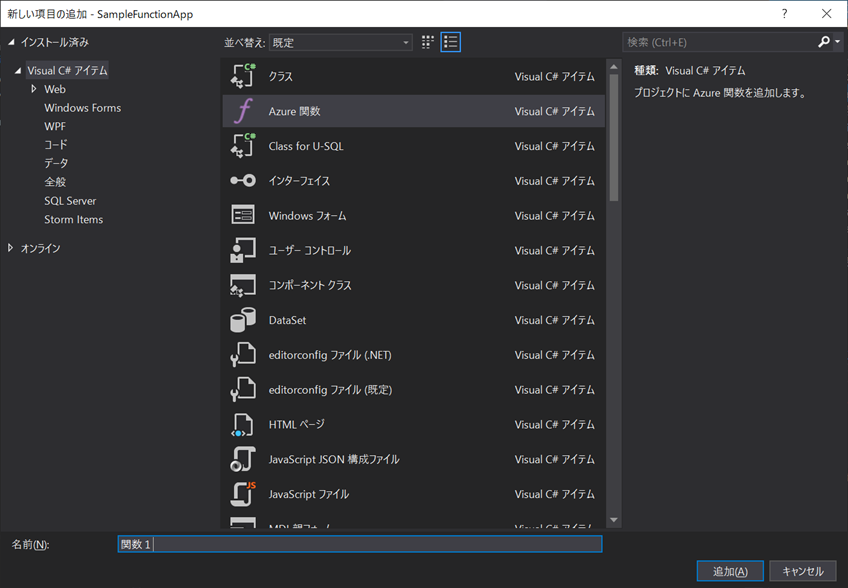Select the オンライン category
The image size is (848, 588).
41,248
